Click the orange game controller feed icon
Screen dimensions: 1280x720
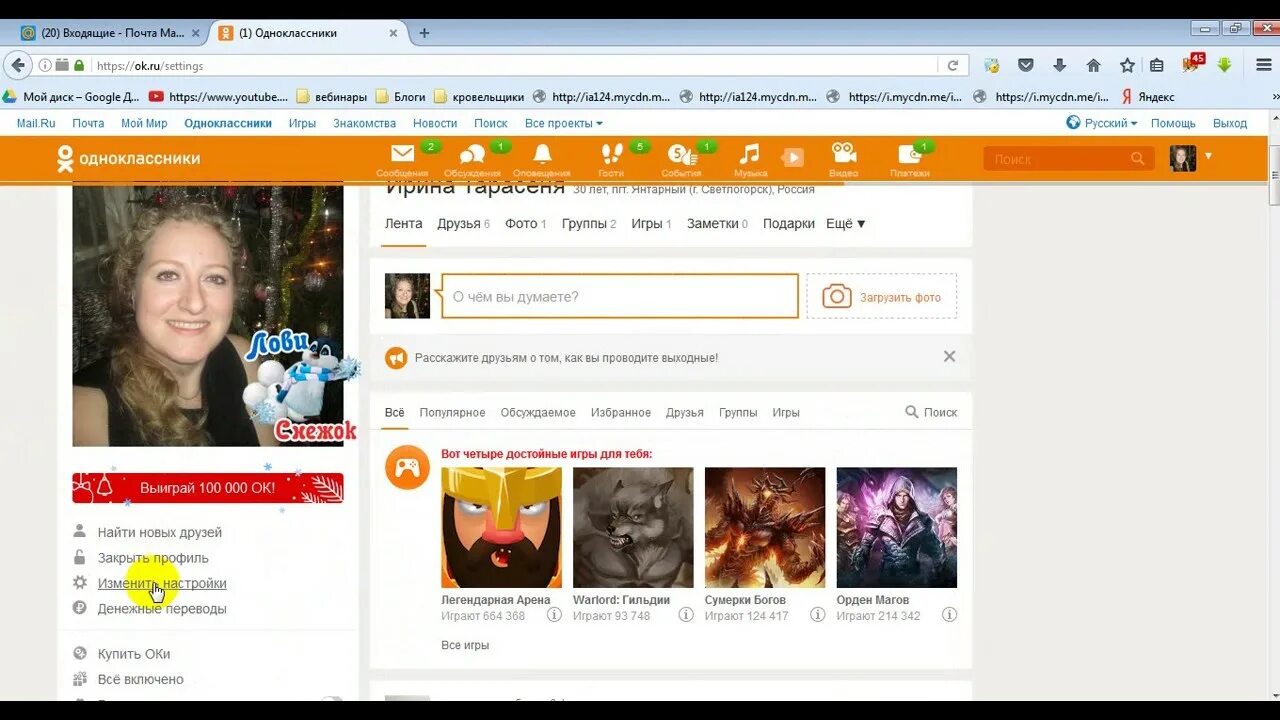click(407, 467)
